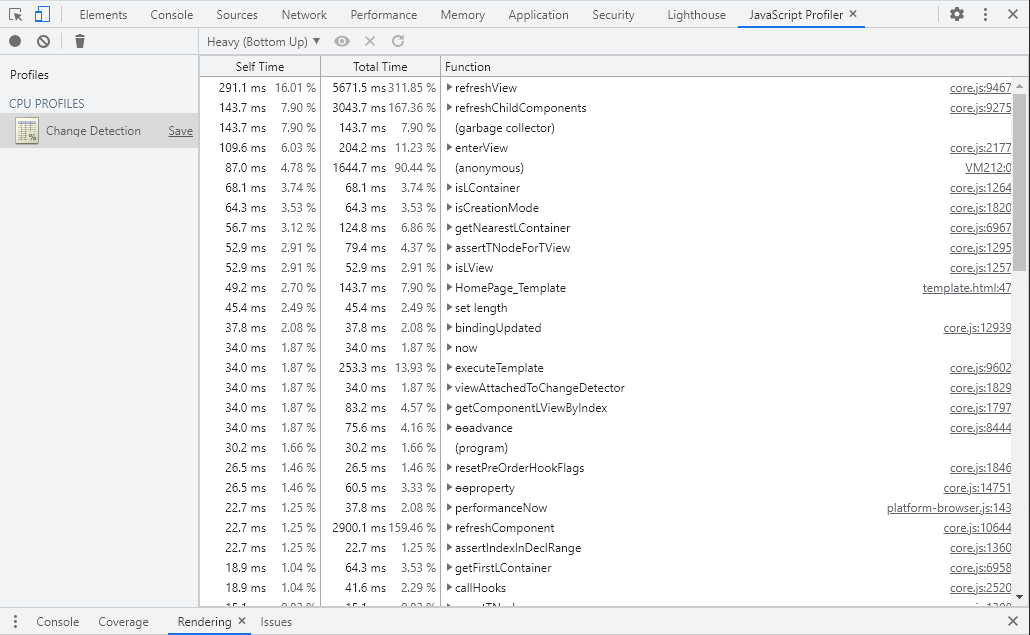Viewport: 1030px width, 635px height.
Task: Open DevTools settings via the gear icon
Action: pyautogui.click(x=956, y=14)
